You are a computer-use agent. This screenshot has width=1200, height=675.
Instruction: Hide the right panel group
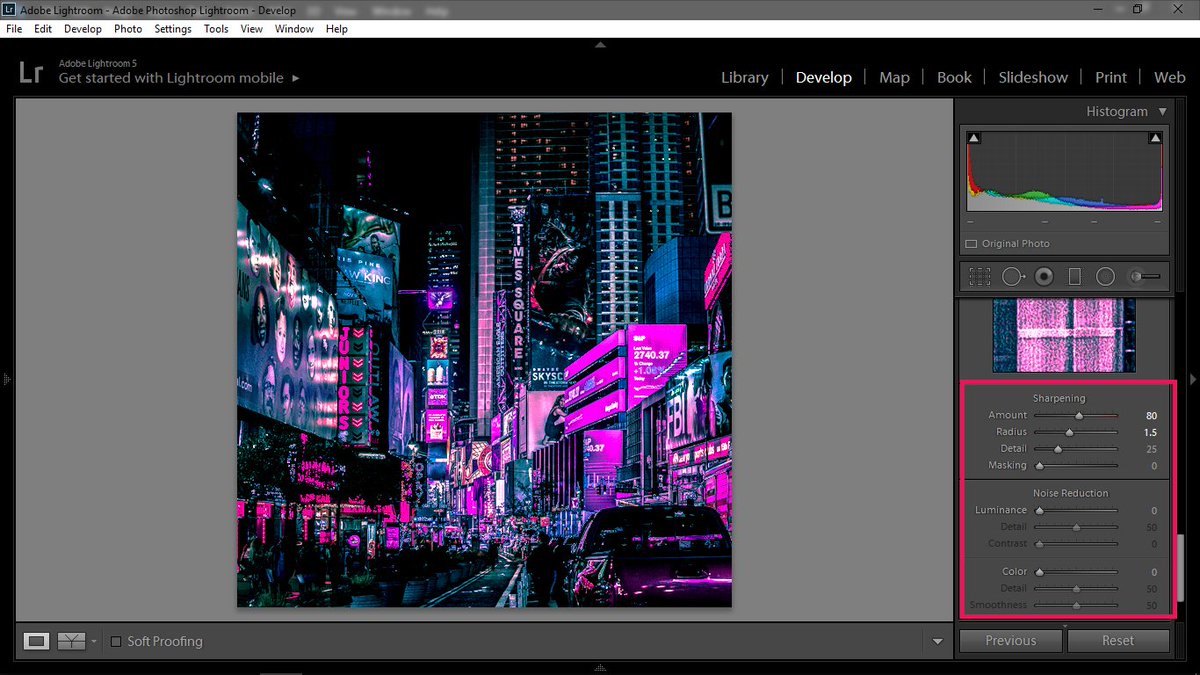coord(1192,379)
